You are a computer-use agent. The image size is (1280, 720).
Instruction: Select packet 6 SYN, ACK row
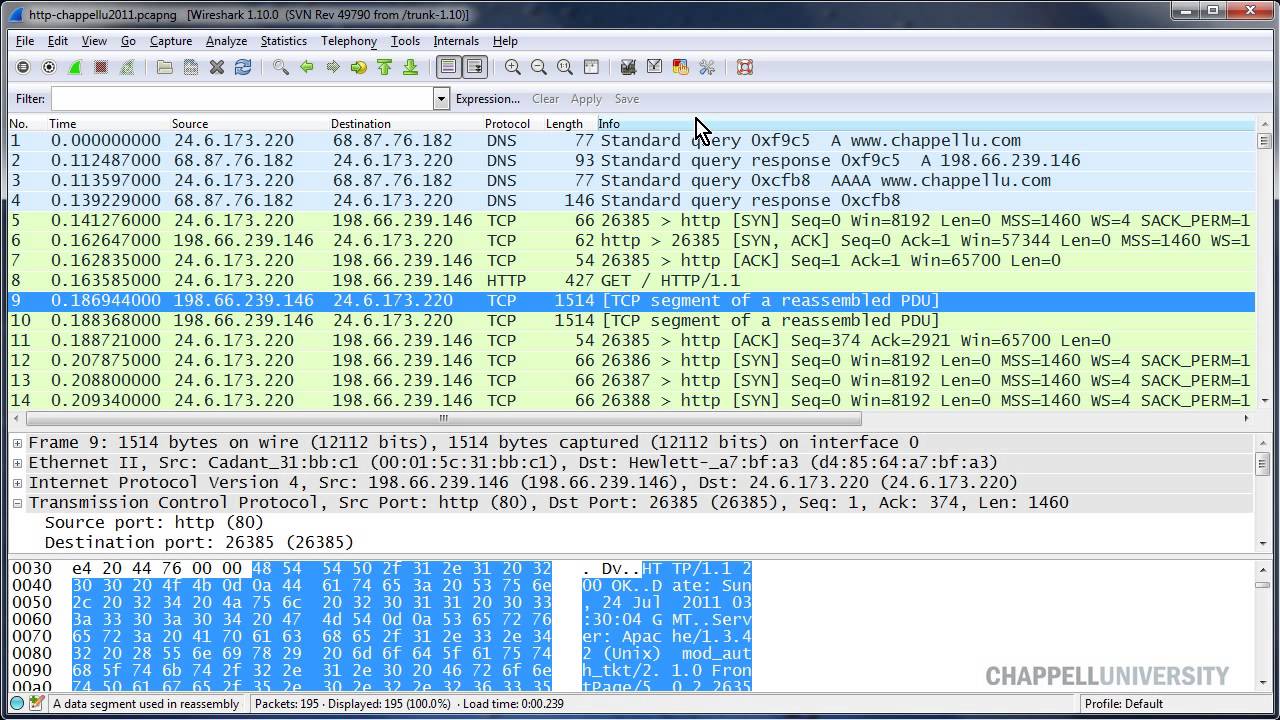(632, 241)
